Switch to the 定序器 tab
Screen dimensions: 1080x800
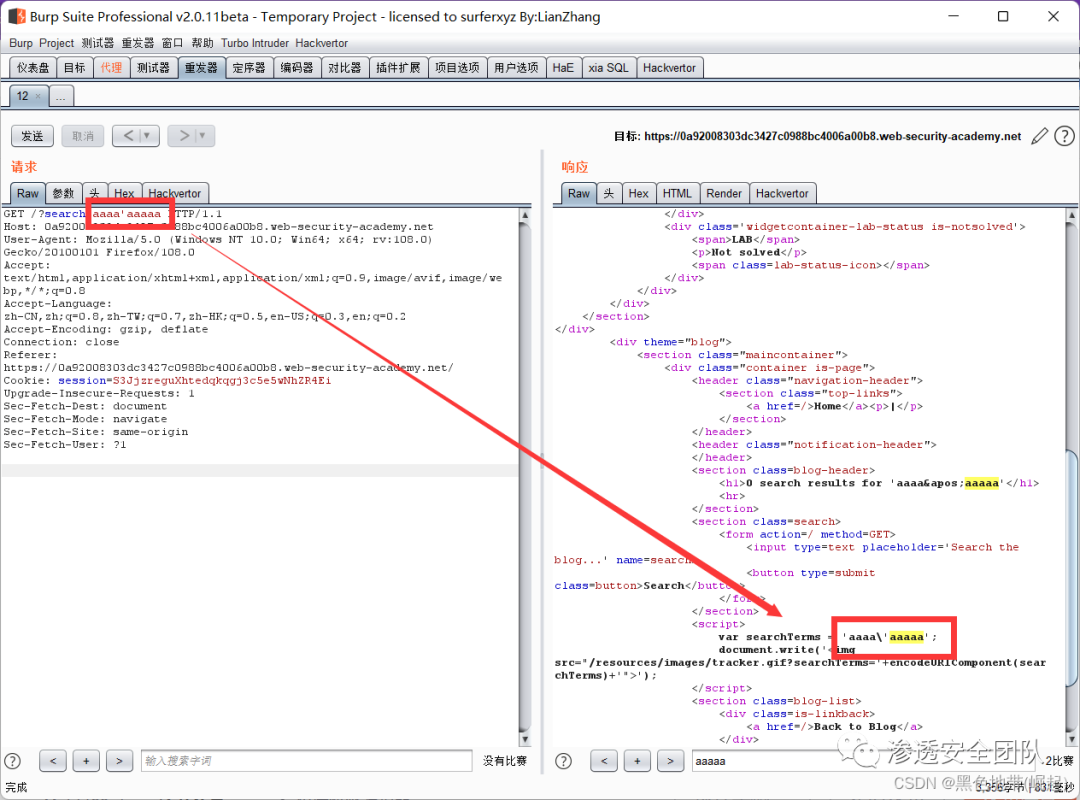coord(249,68)
